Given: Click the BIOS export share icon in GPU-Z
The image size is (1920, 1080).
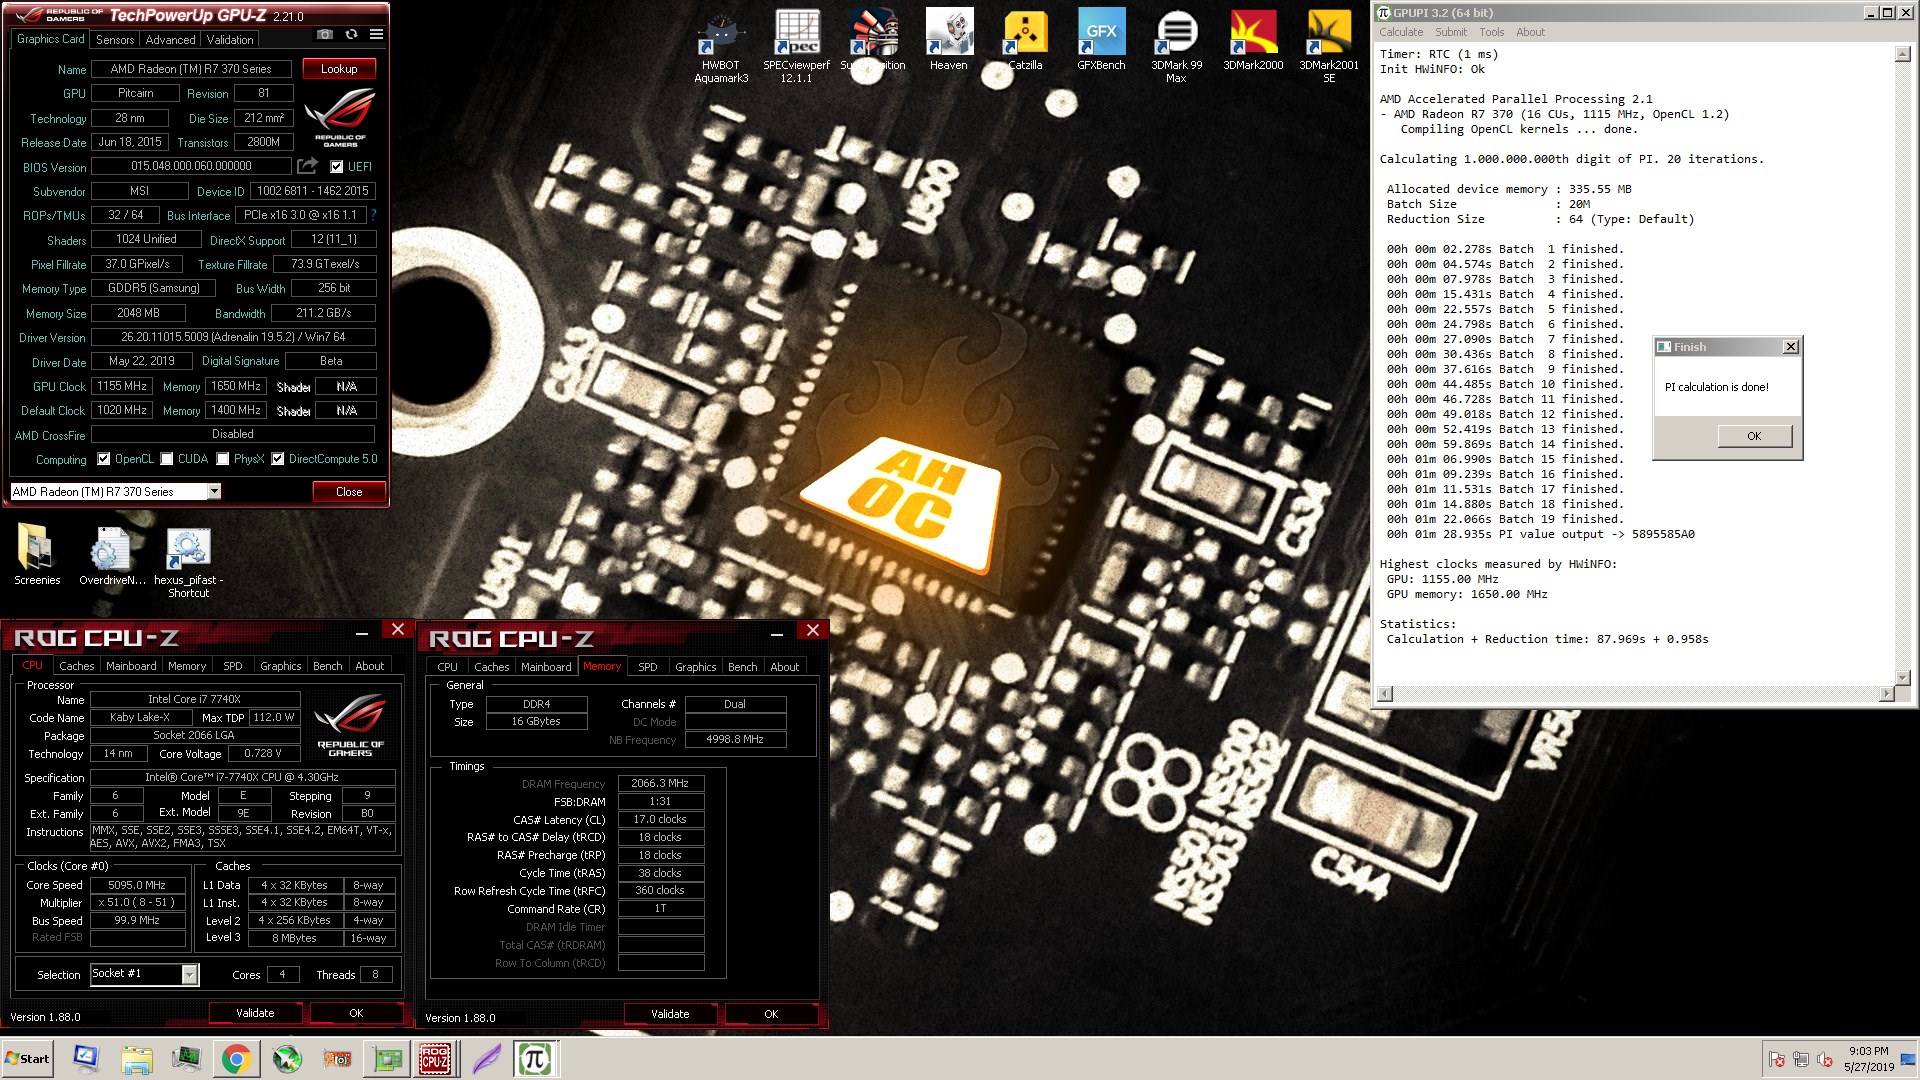Looking at the screenshot, I should tap(308, 166).
